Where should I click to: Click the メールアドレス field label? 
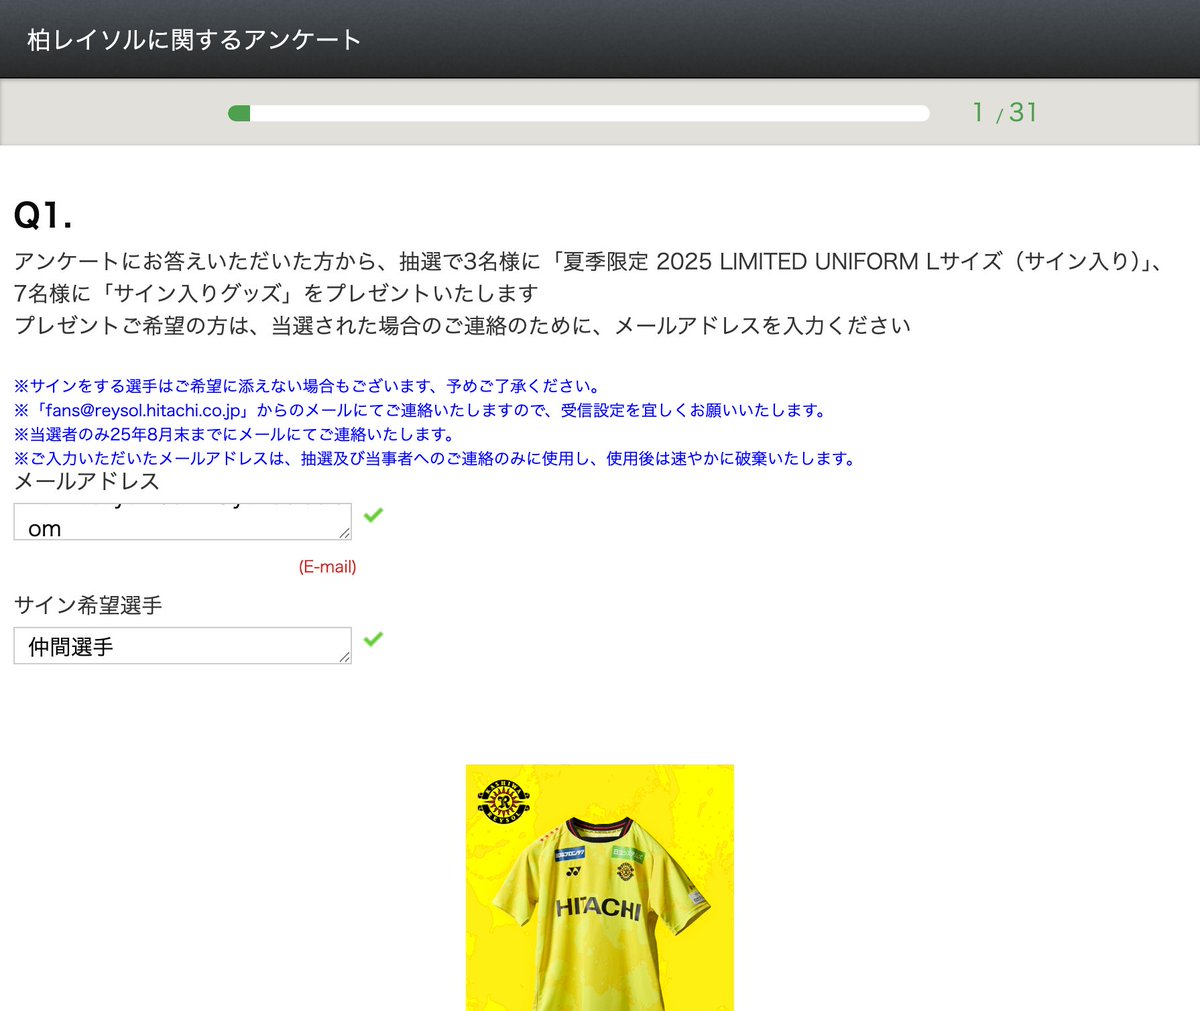(87, 481)
